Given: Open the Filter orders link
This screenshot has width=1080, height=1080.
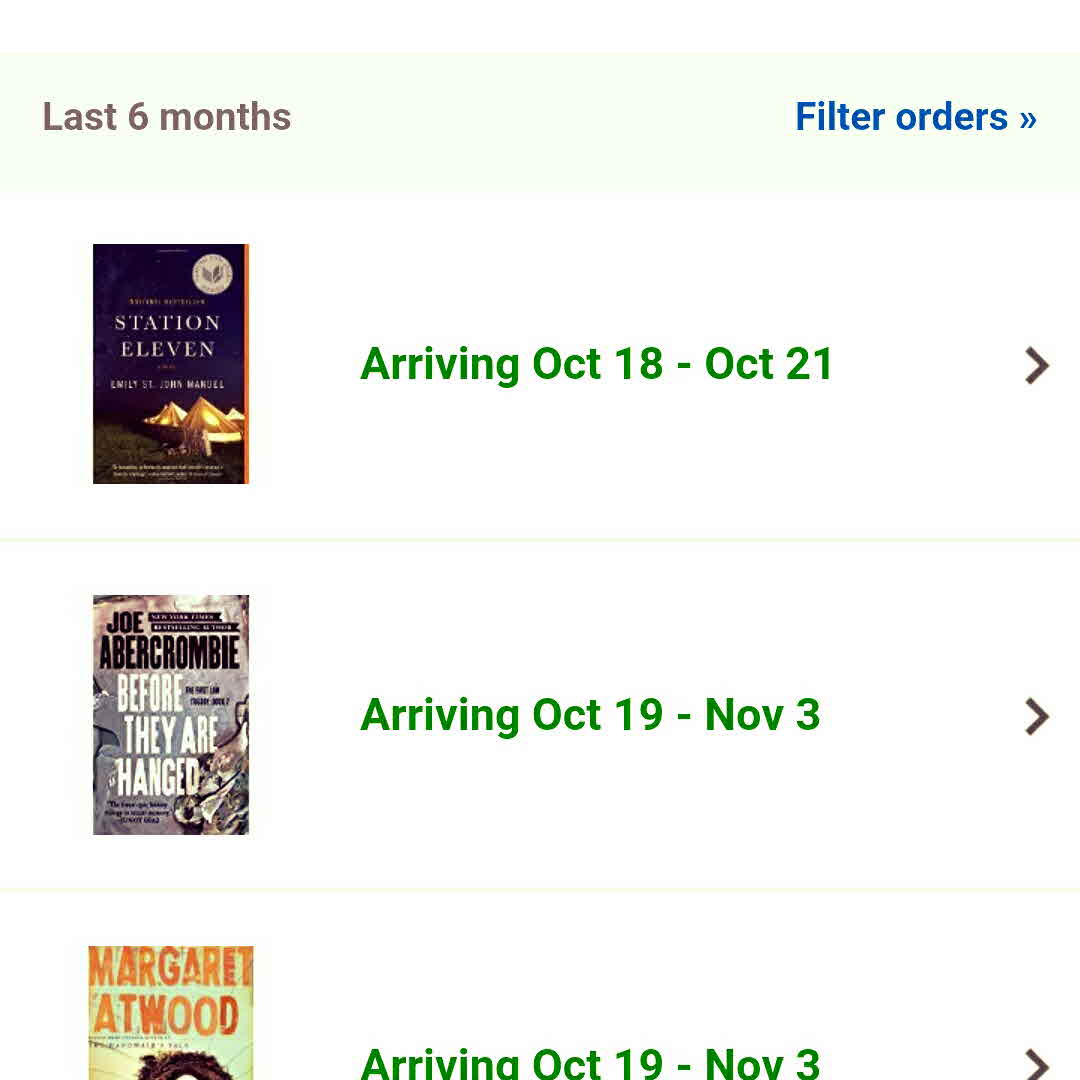Looking at the screenshot, I should [x=901, y=117].
